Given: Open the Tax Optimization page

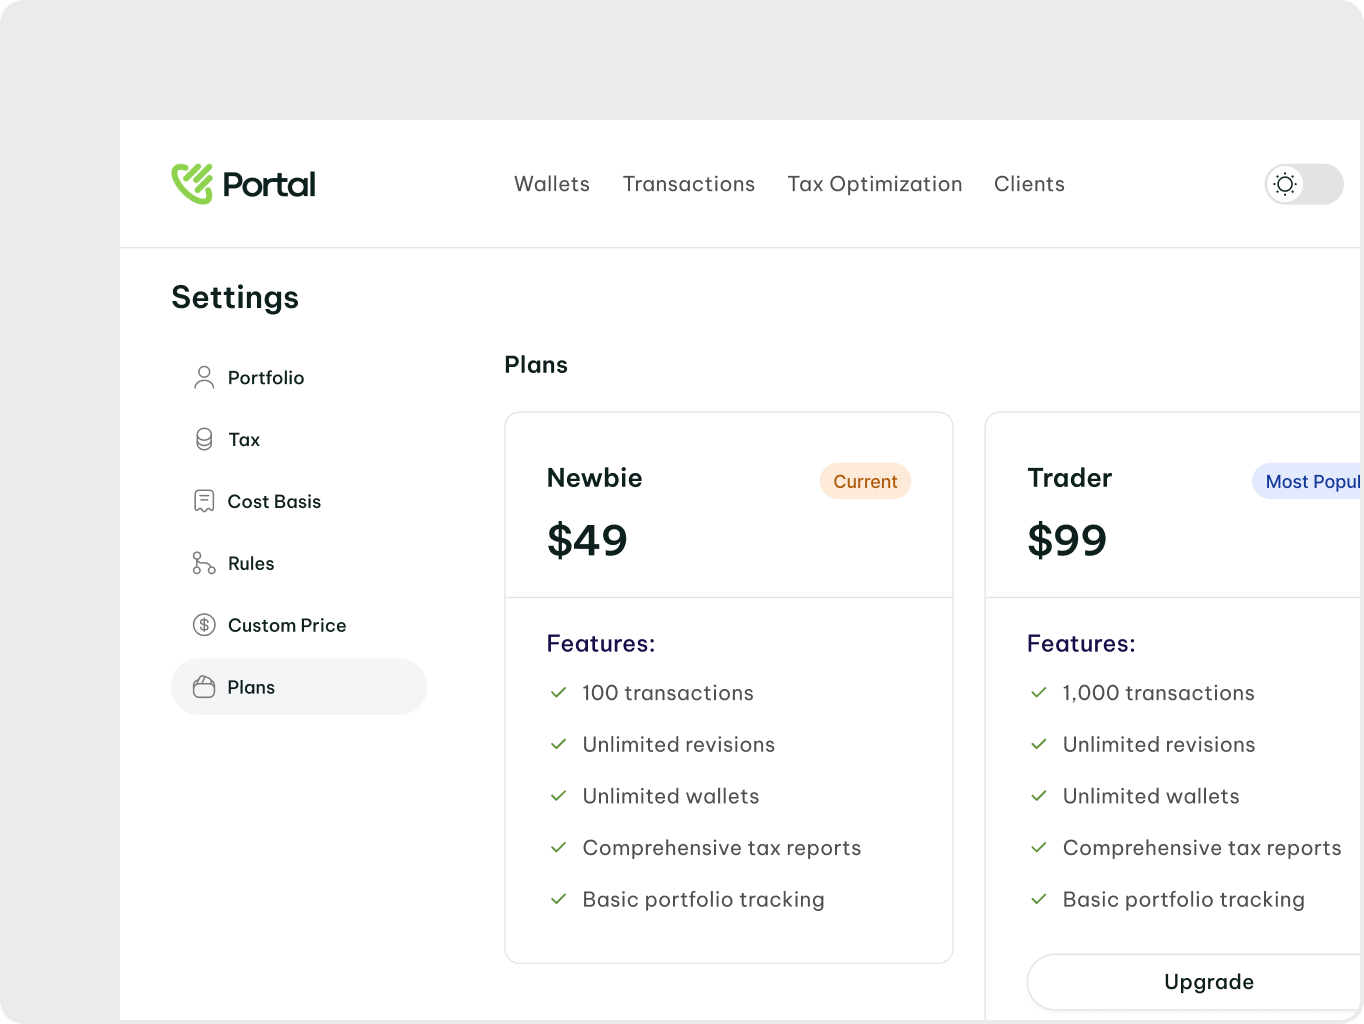Looking at the screenshot, I should [x=875, y=184].
